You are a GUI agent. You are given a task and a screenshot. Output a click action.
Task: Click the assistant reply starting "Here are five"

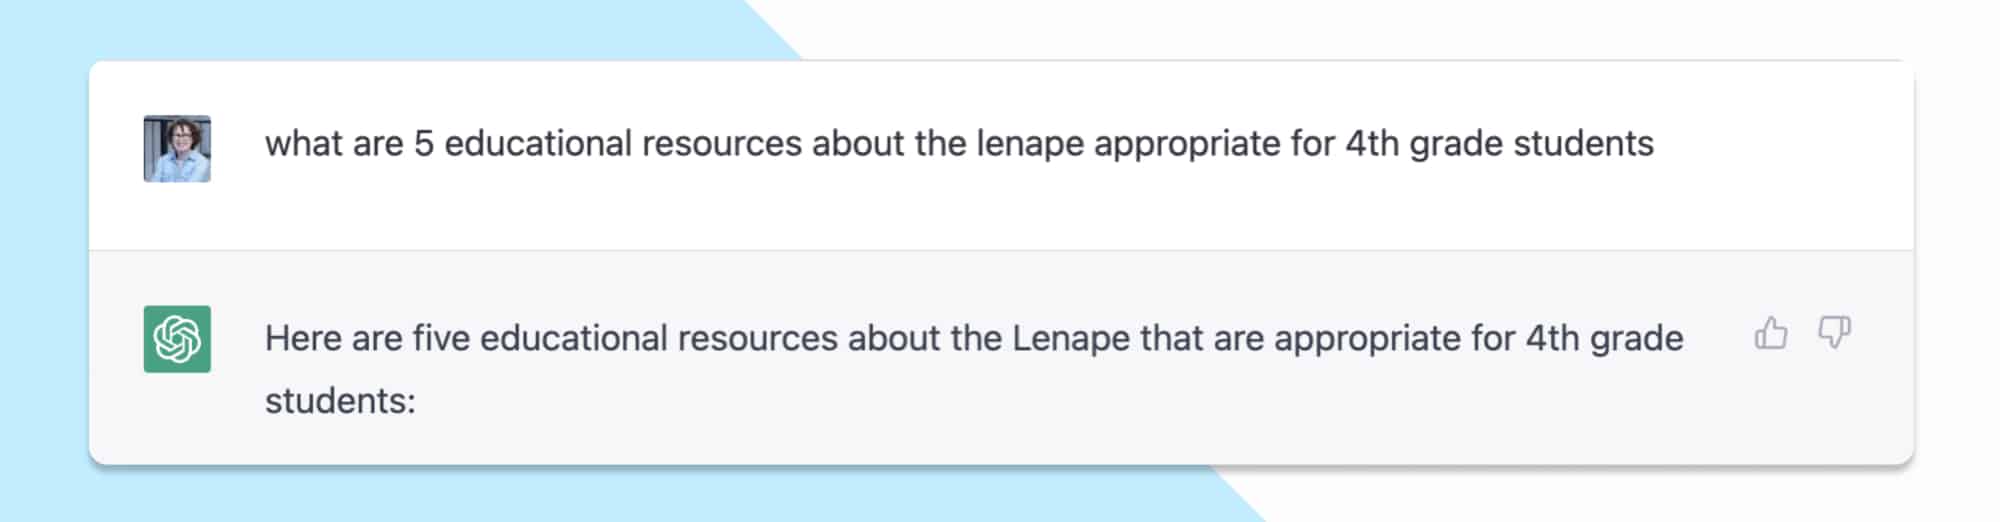tap(973, 339)
